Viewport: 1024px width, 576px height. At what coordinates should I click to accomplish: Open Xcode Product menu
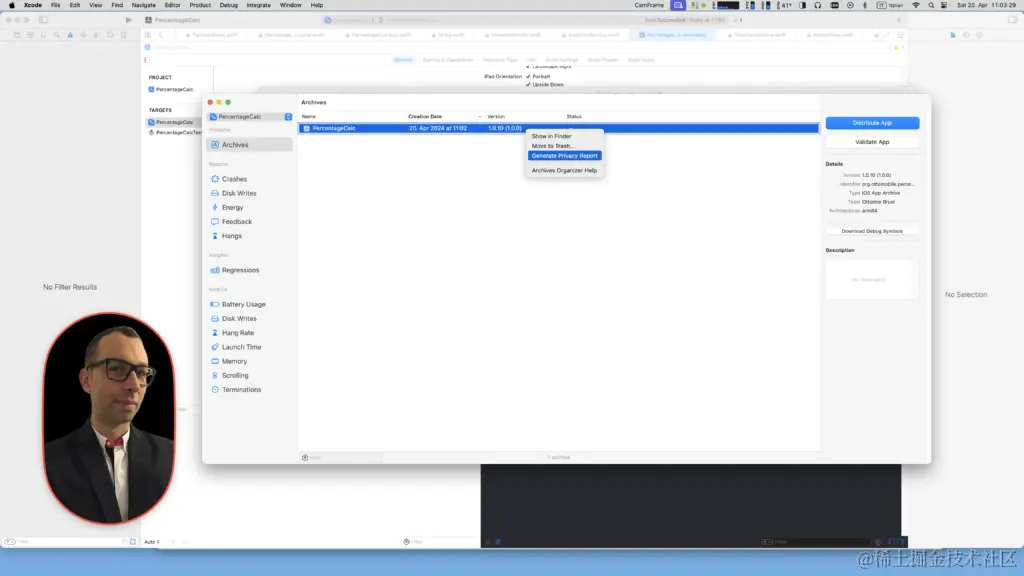click(200, 5)
